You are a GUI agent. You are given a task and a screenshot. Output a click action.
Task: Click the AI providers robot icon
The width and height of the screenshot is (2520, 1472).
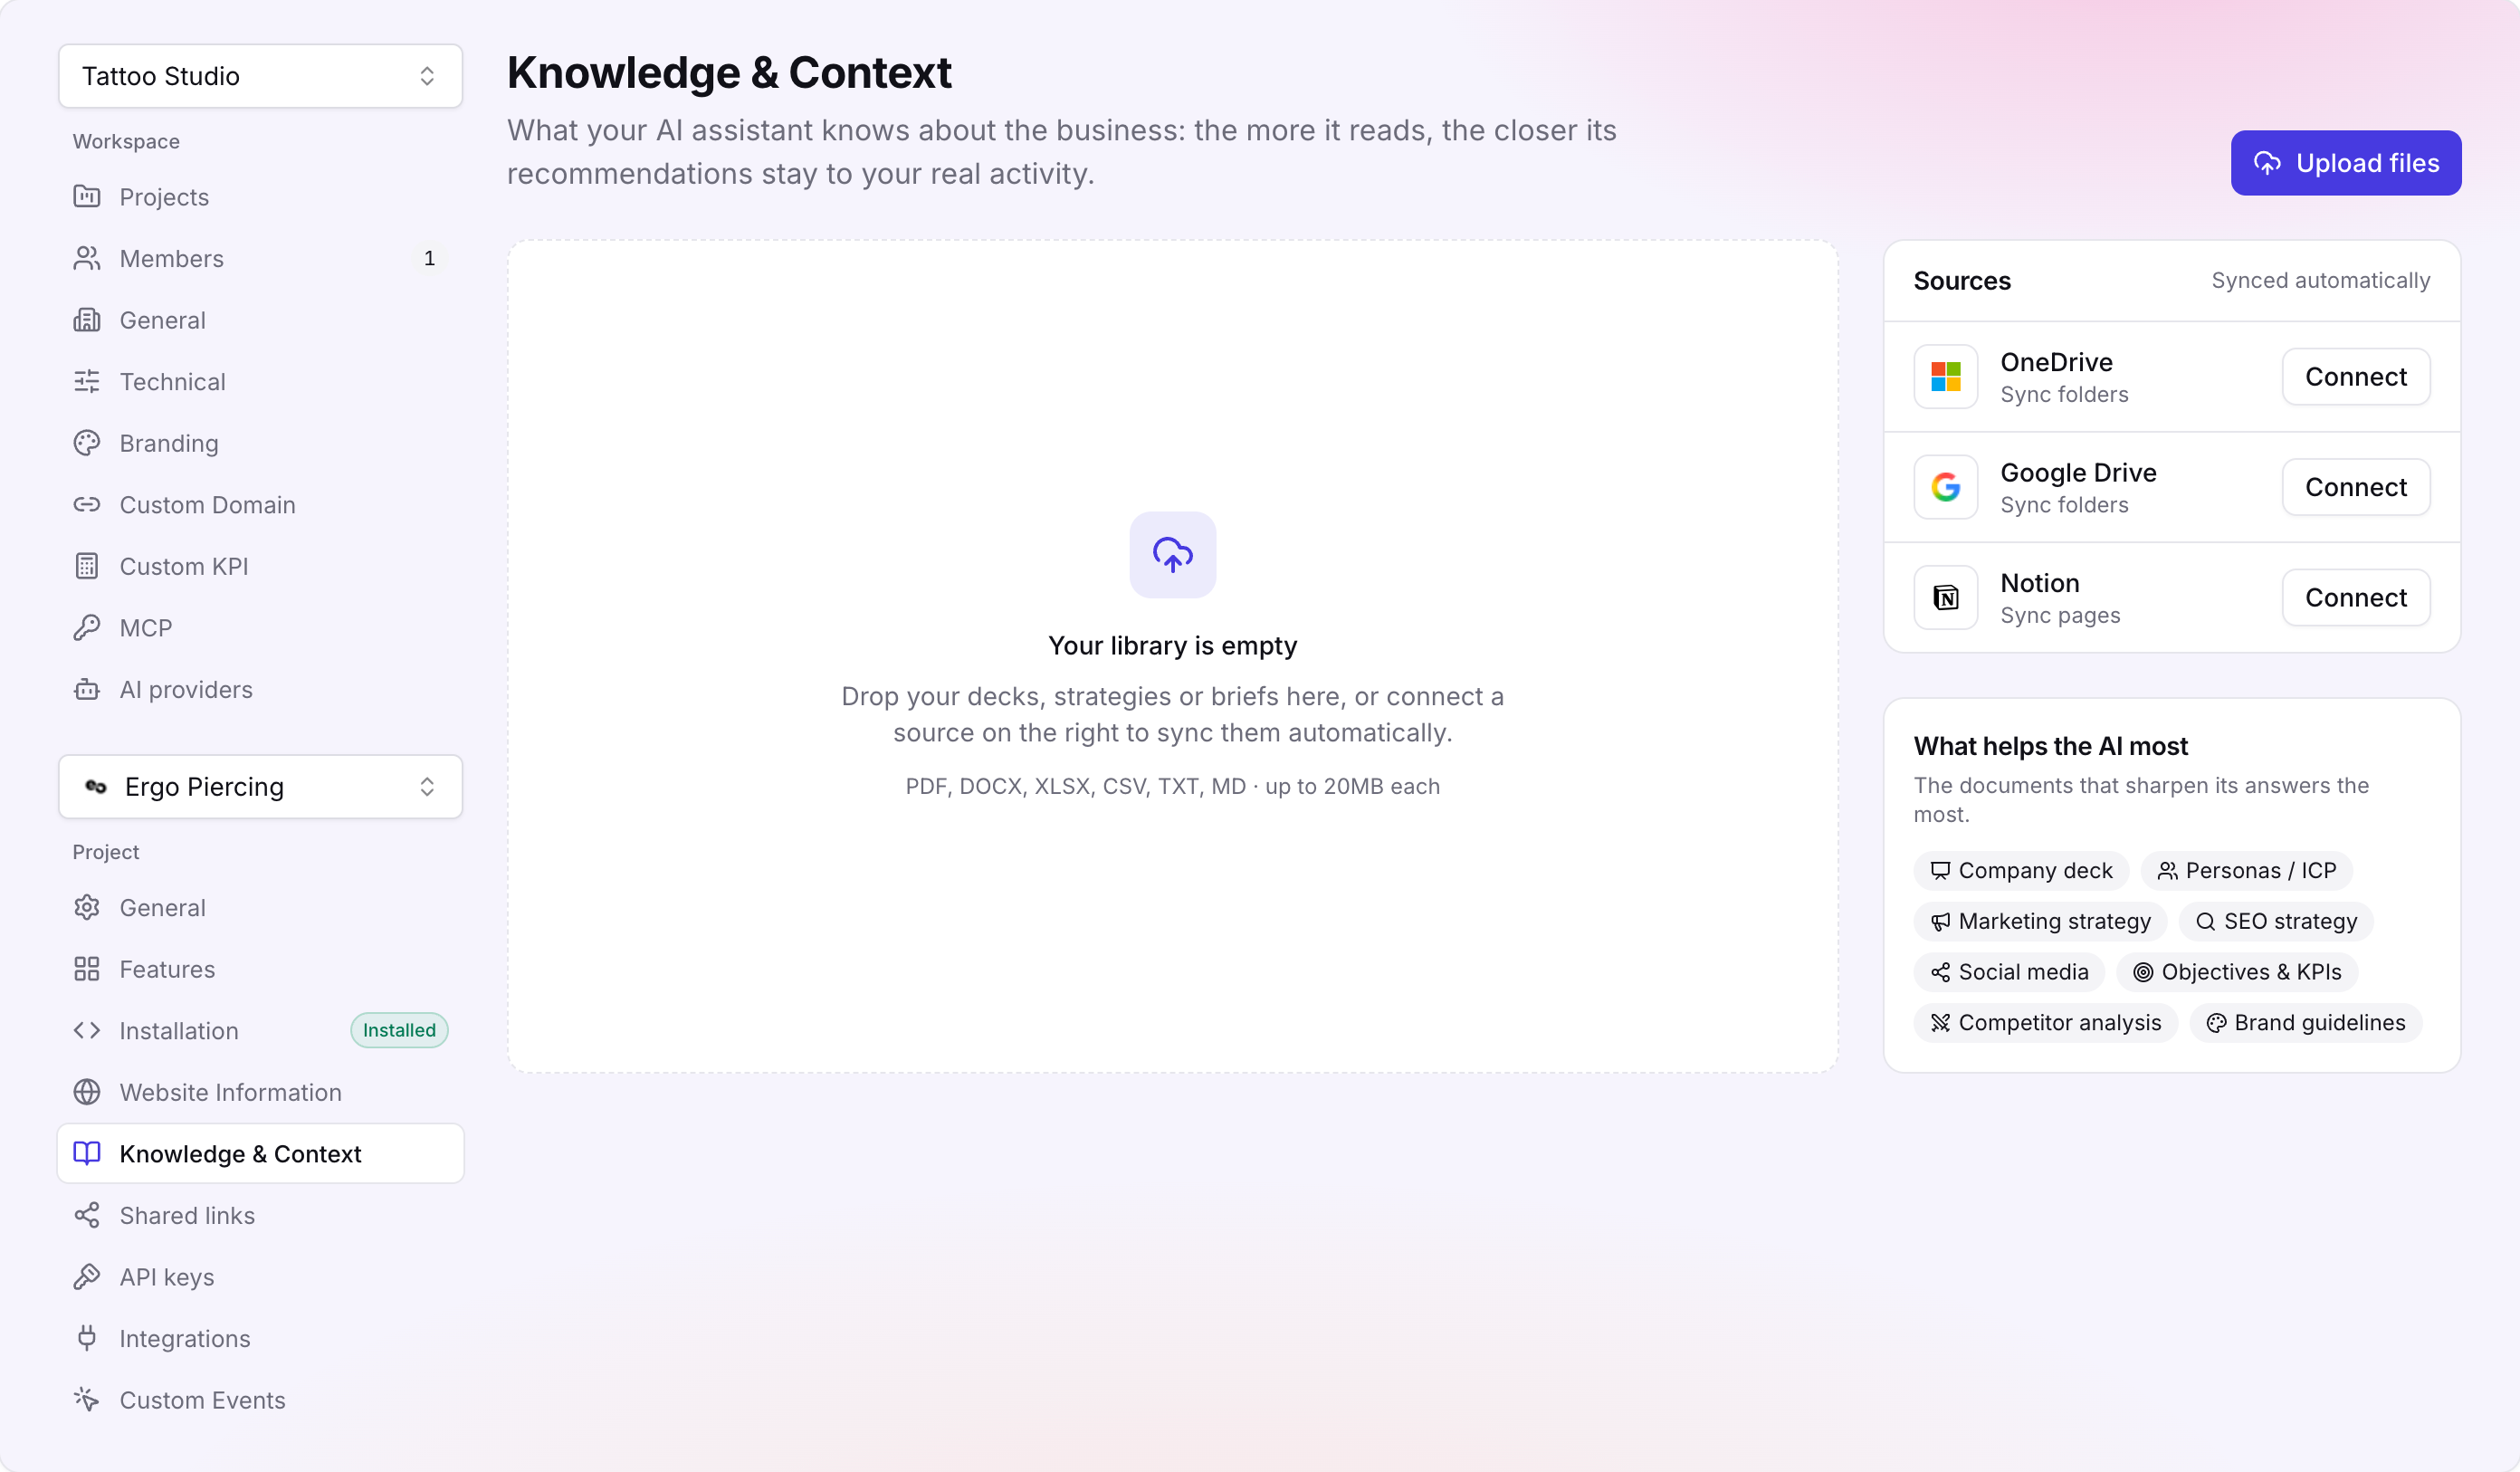87,689
